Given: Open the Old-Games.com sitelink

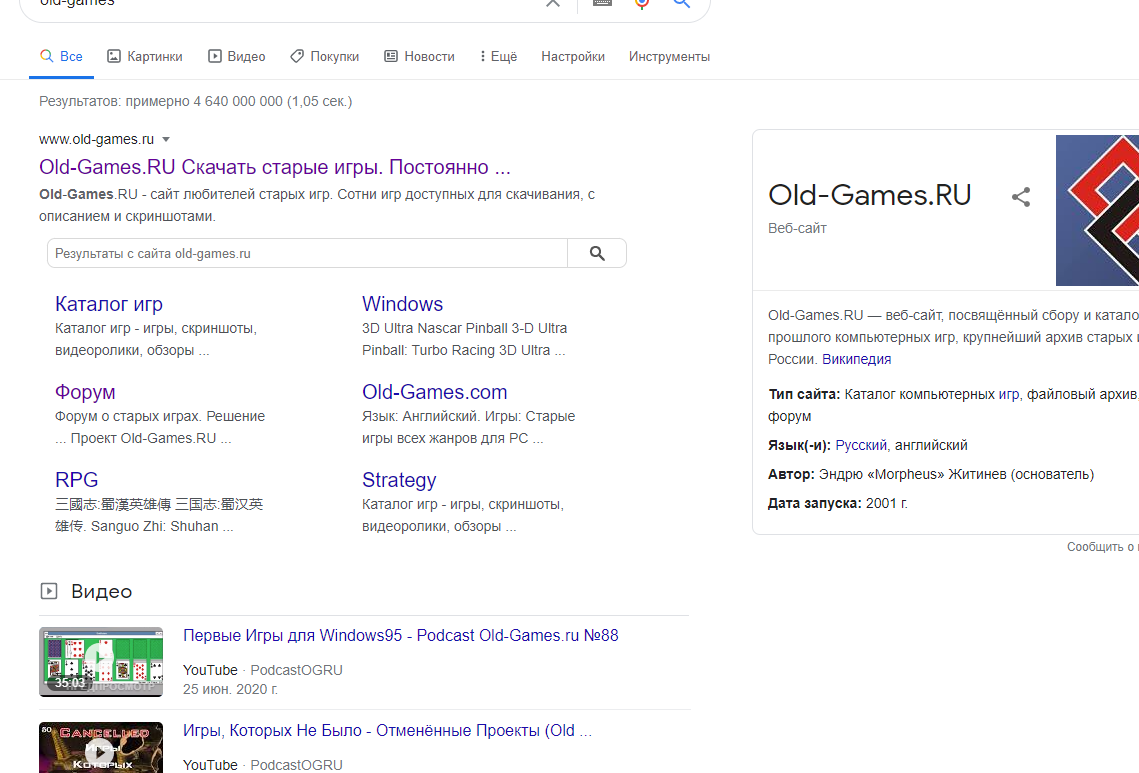Looking at the screenshot, I should 434,392.
